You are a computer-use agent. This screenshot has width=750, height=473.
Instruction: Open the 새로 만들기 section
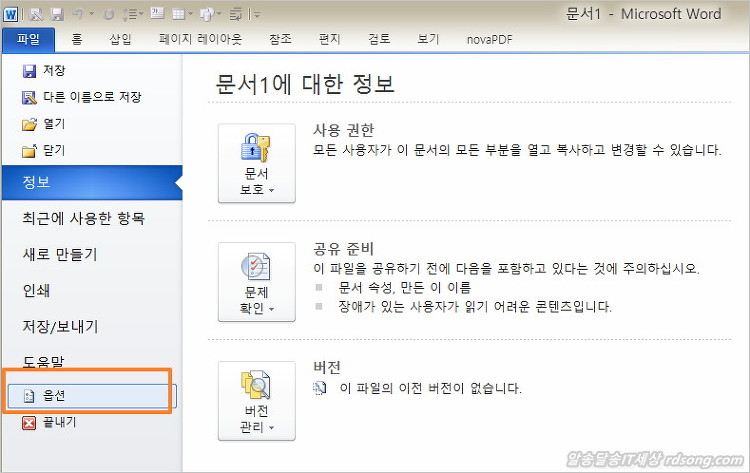click(x=60, y=254)
